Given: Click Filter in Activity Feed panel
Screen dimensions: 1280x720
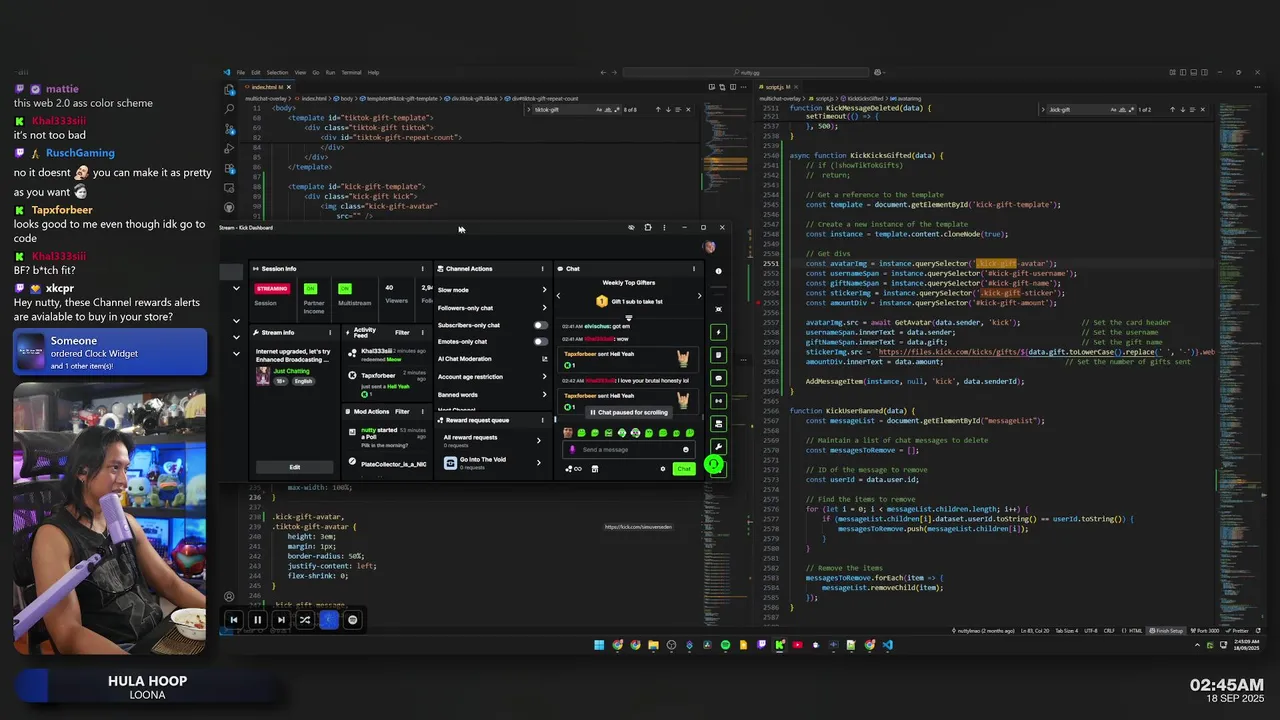Looking at the screenshot, I should (x=402, y=332).
